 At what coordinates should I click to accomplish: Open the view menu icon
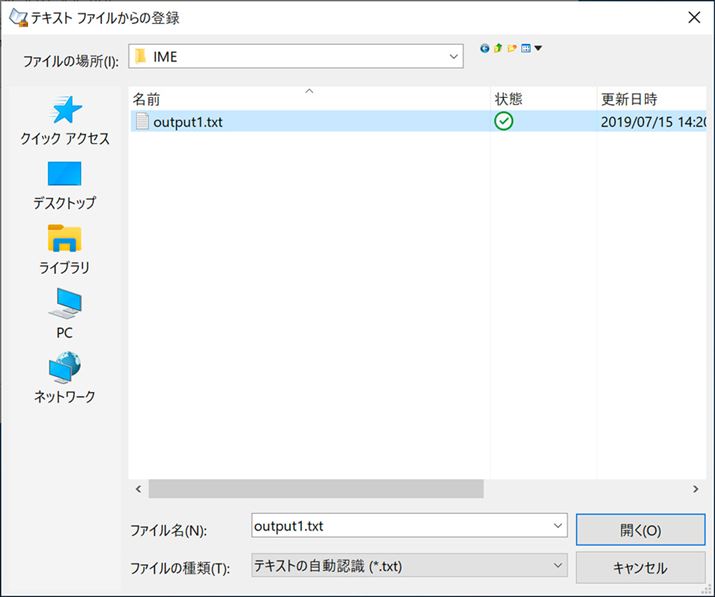click(526, 48)
